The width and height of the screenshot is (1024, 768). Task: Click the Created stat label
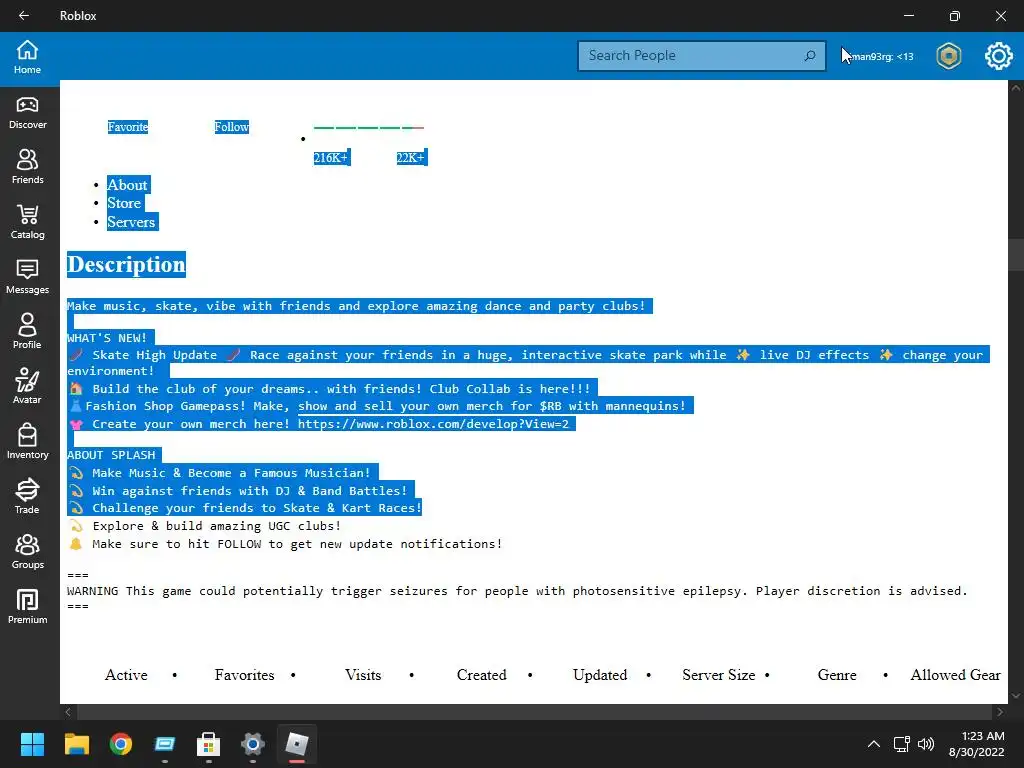tap(481, 675)
